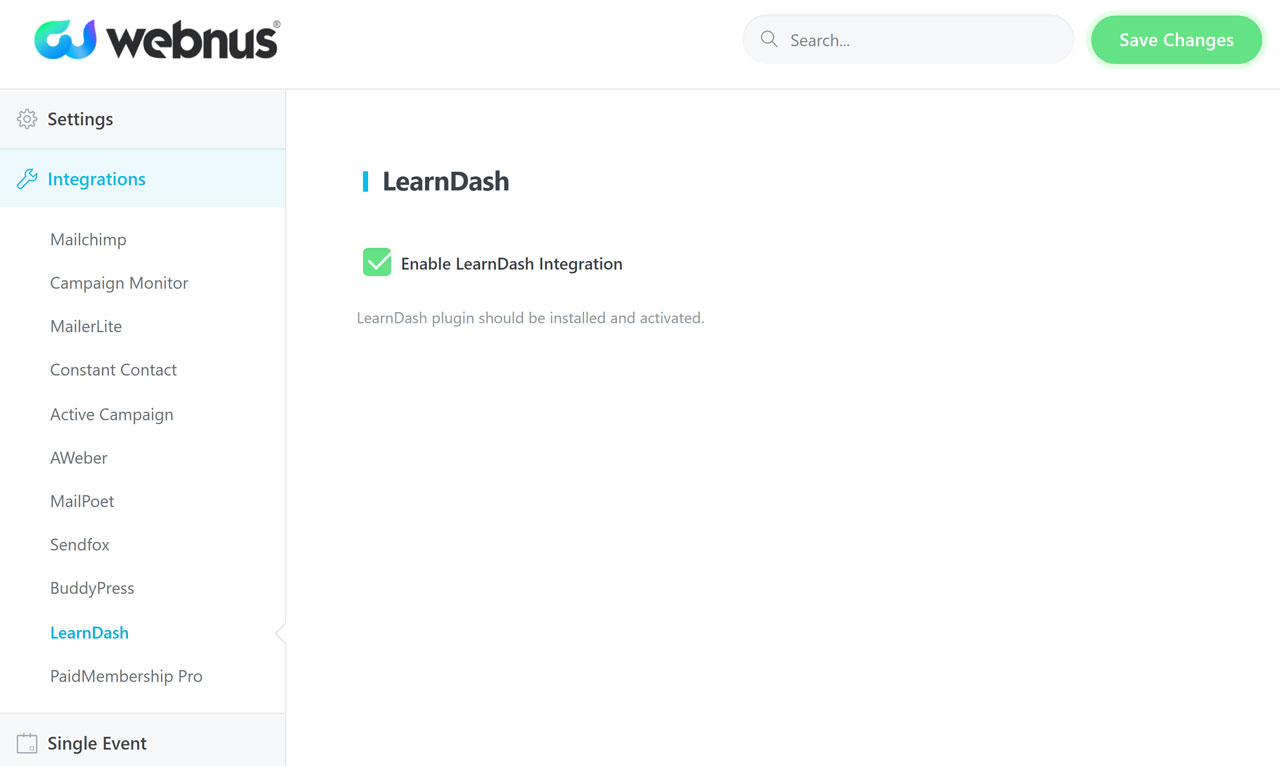1280x766 pixels.
Task: Select BuddyPress integration
Action: point(92,588)
